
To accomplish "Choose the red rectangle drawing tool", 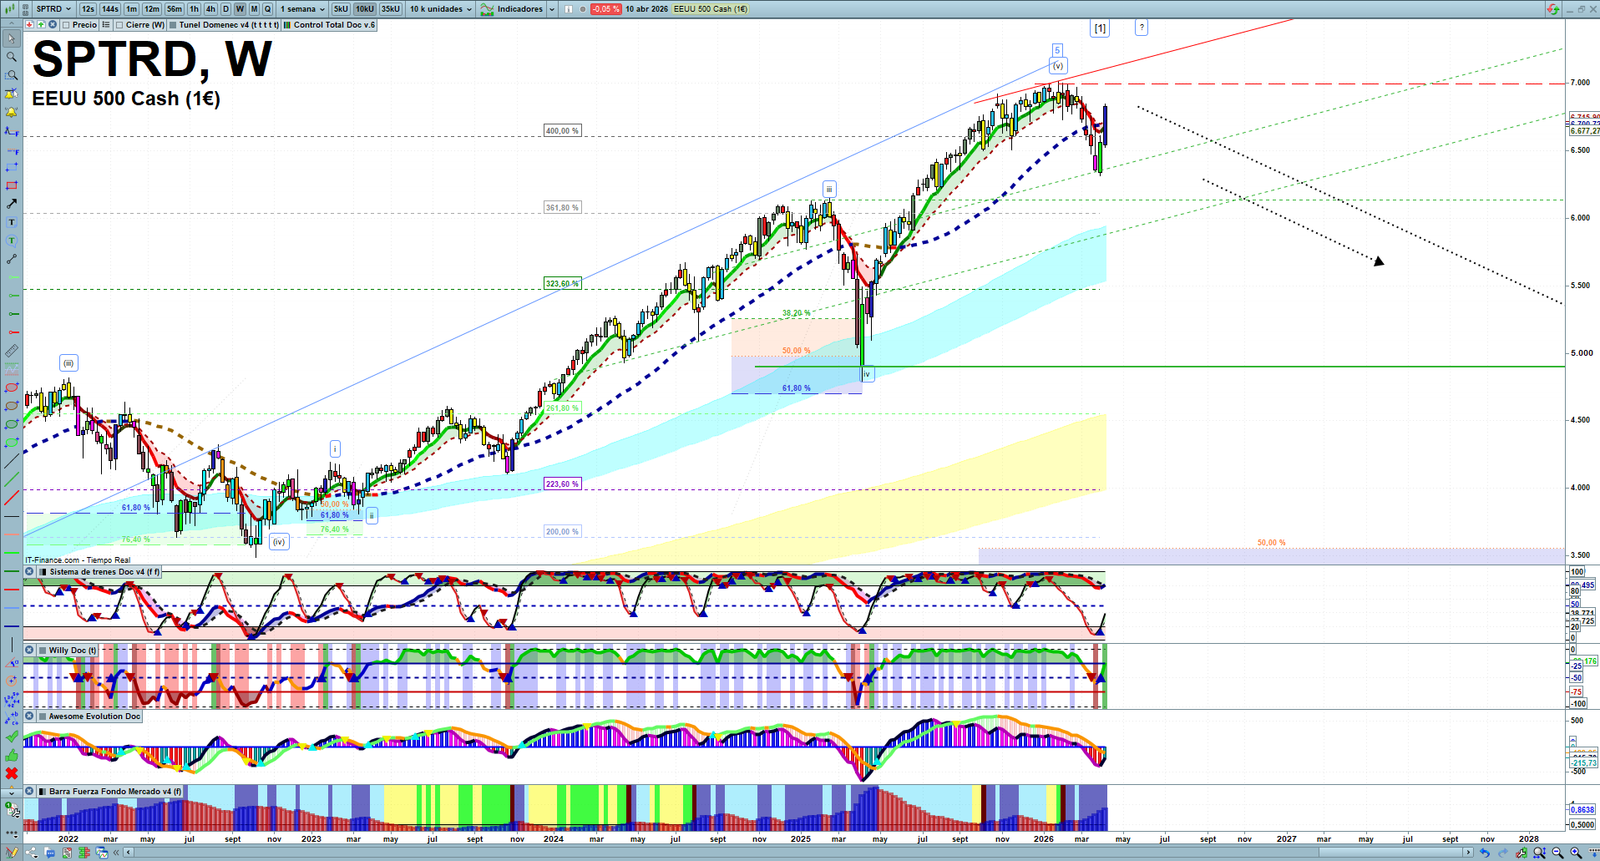I will click(x=11, y=185).
